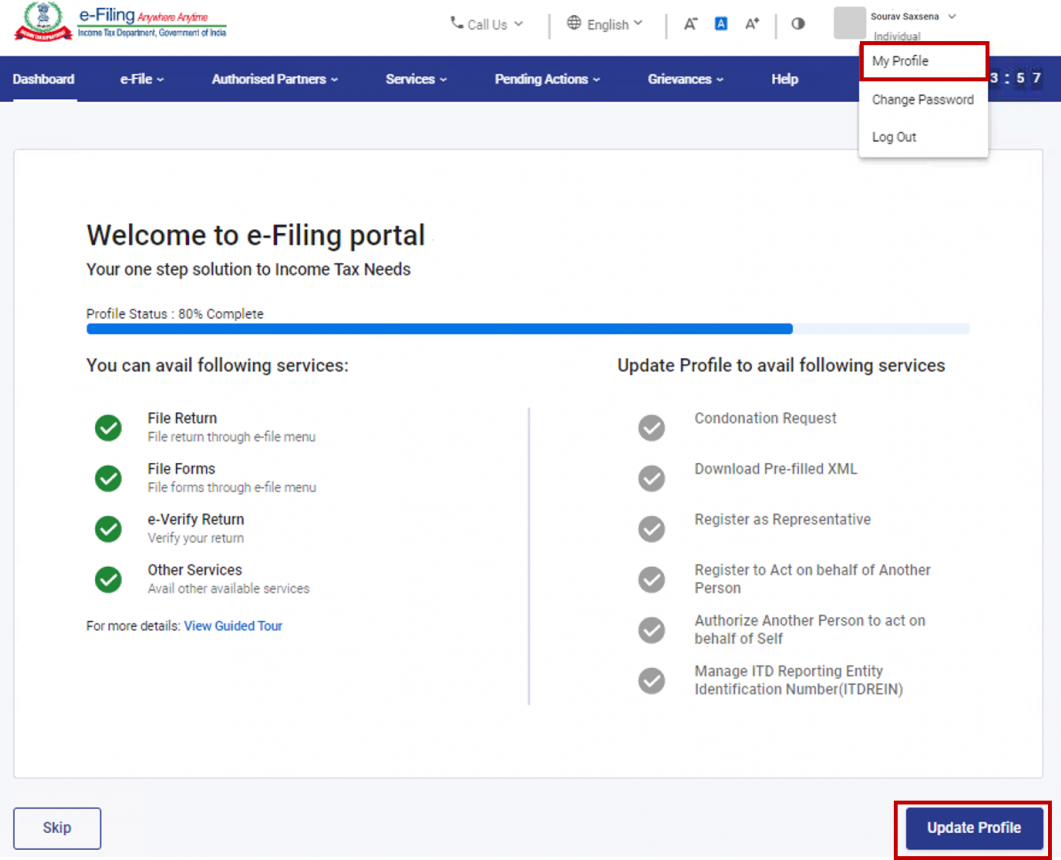Image resolution: width=1061 pixels, height=860 pixels.
Task: Click the green check beside File Return
Action: tap(108, 428)
